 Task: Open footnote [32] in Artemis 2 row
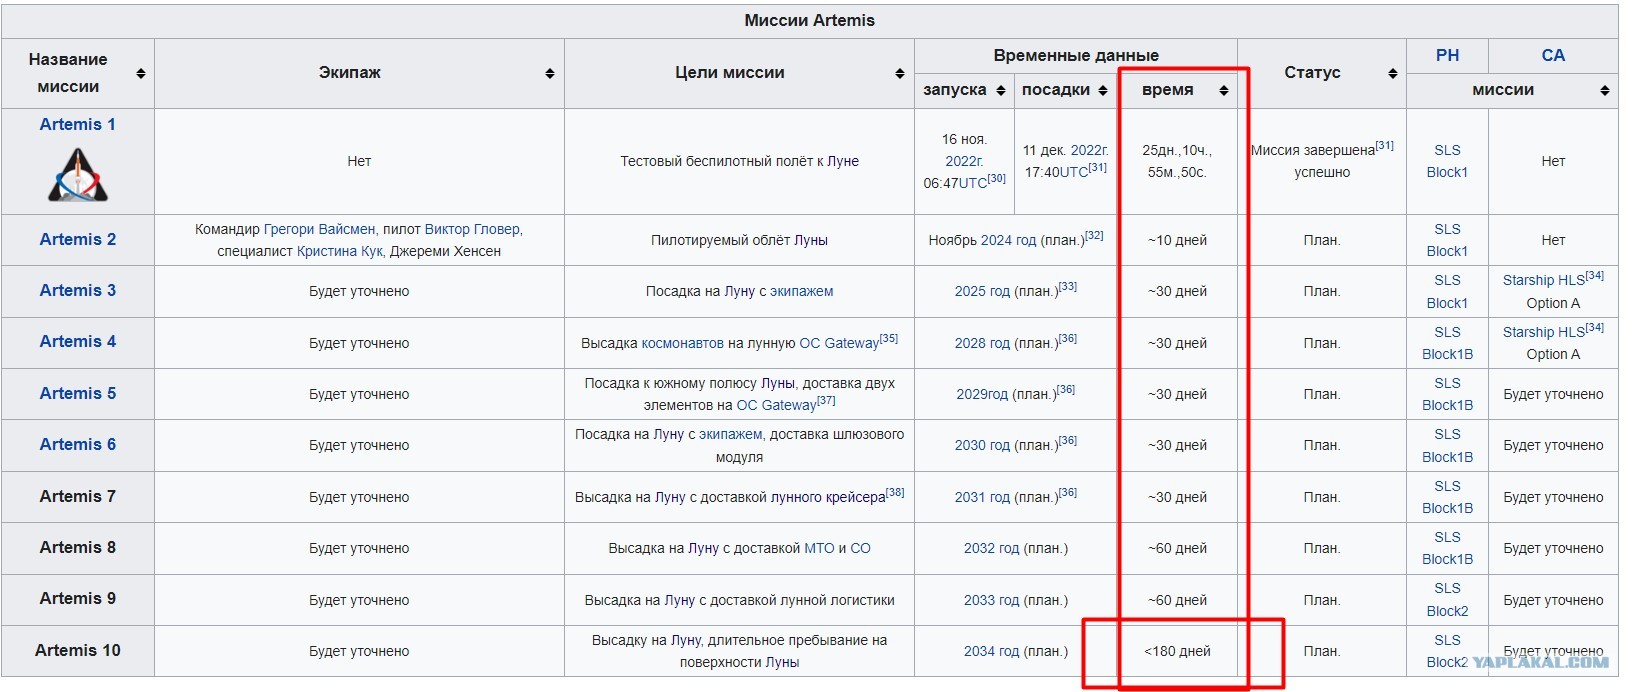[1094, 235]
